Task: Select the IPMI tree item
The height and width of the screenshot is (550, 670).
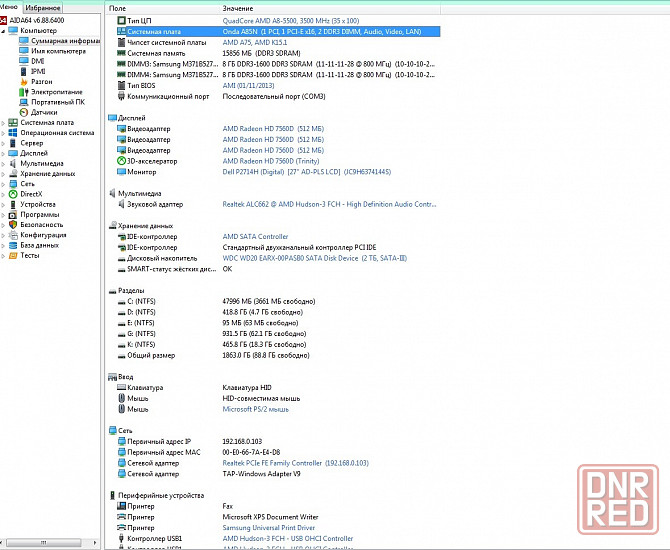Action: 38,71
